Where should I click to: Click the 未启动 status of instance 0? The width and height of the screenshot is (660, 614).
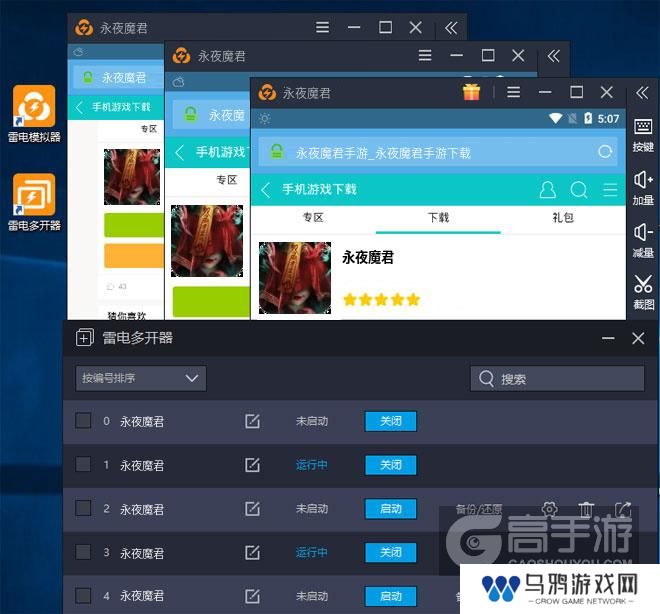[311, 421]
